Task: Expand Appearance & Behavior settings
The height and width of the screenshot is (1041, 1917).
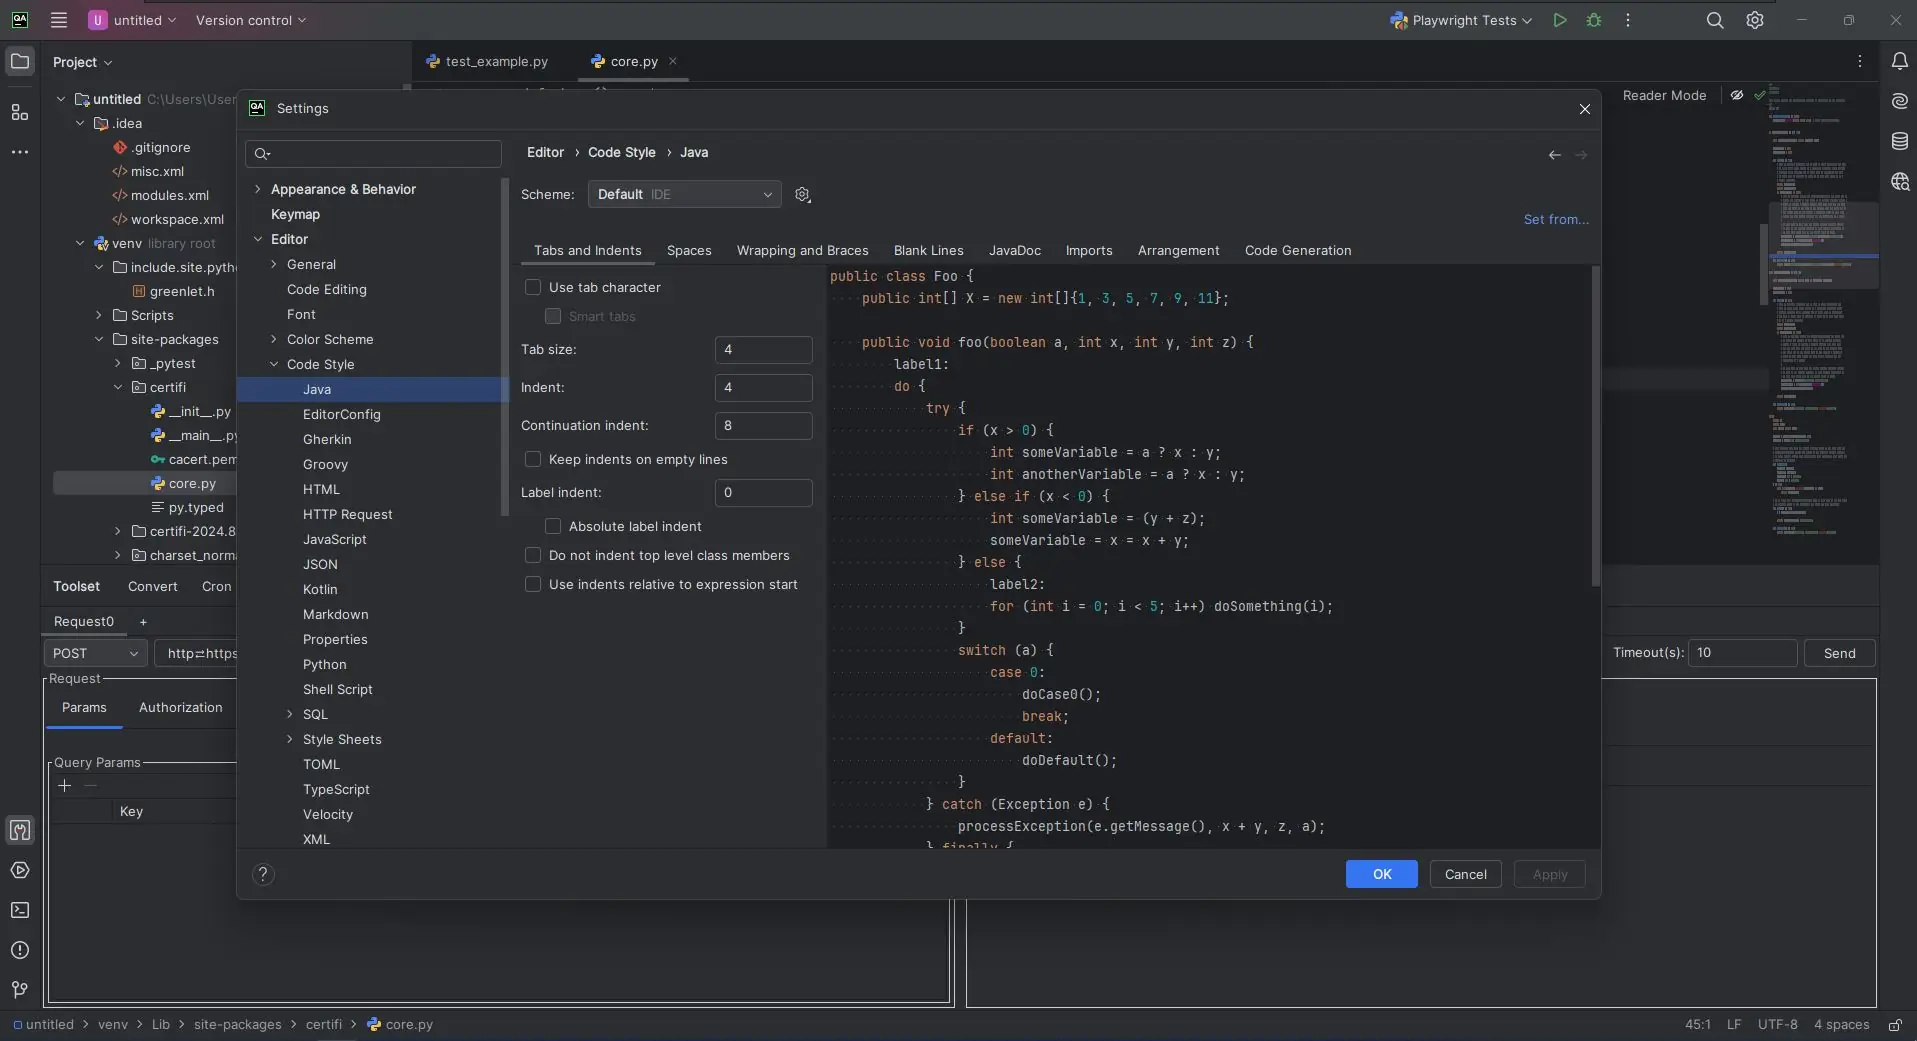Action: tap(258, 190)
